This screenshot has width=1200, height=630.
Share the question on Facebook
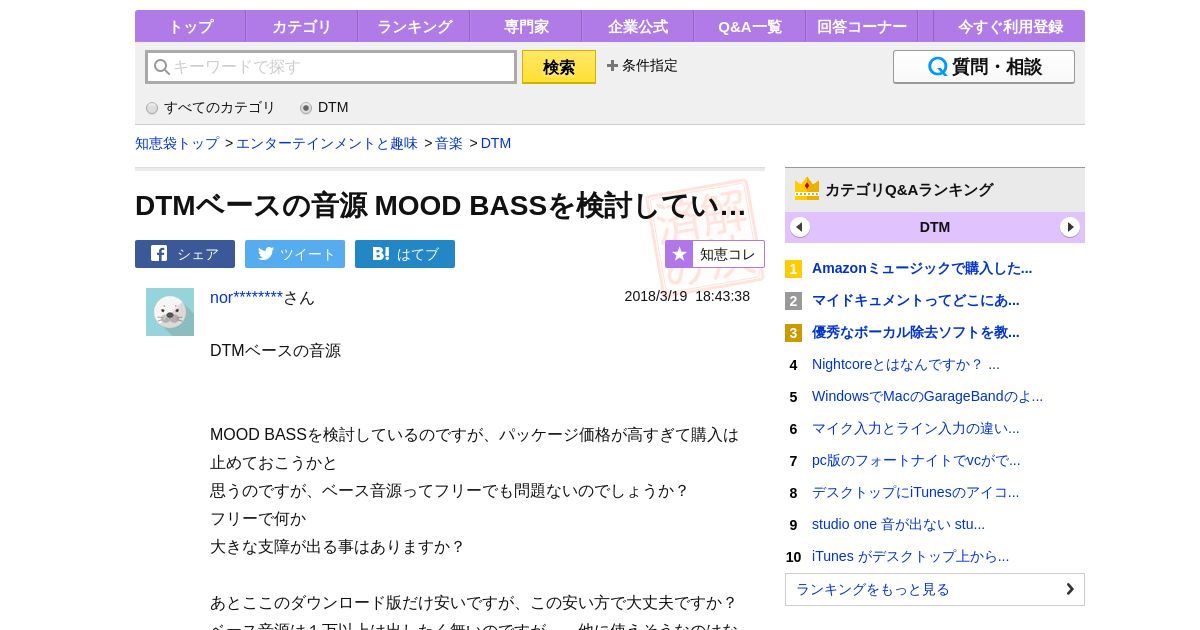pos(185,254)
